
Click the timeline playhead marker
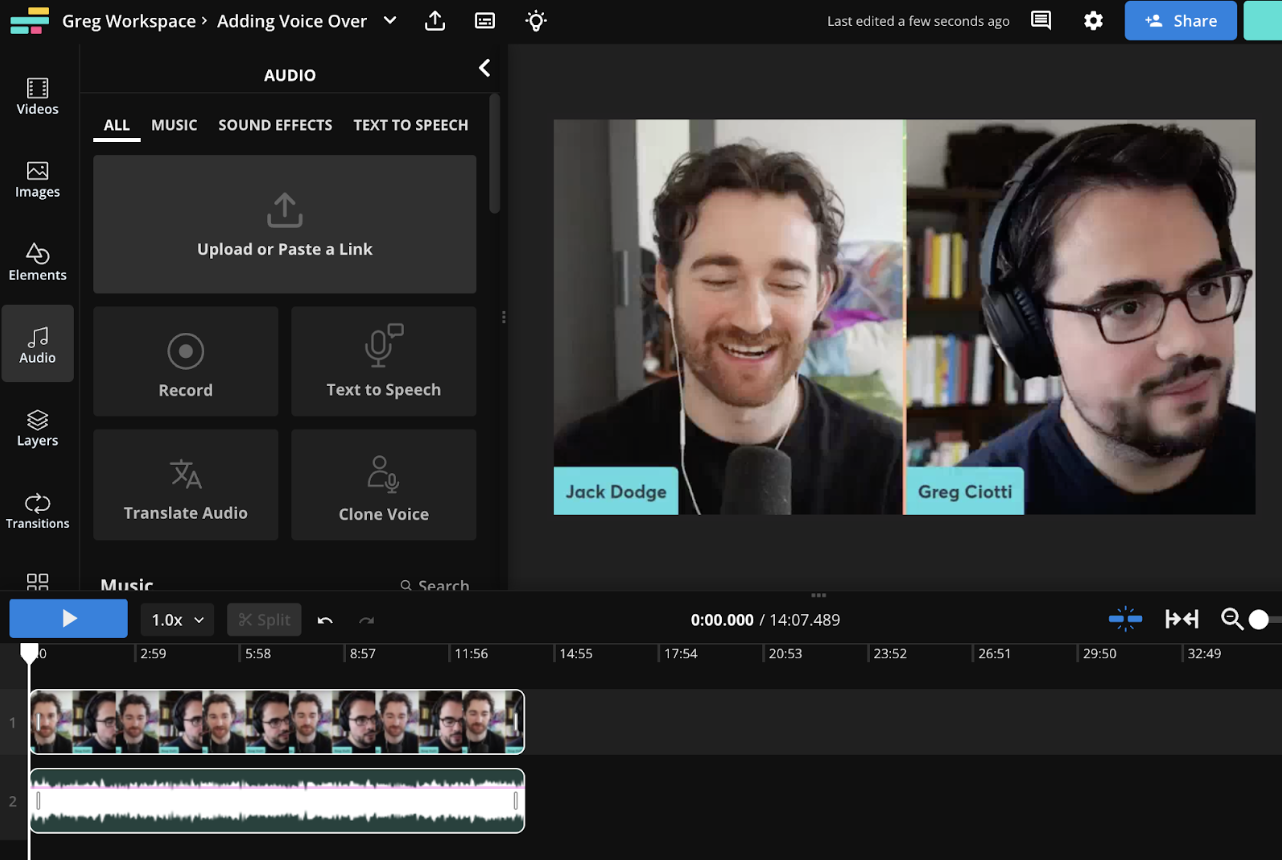[29, 653]
